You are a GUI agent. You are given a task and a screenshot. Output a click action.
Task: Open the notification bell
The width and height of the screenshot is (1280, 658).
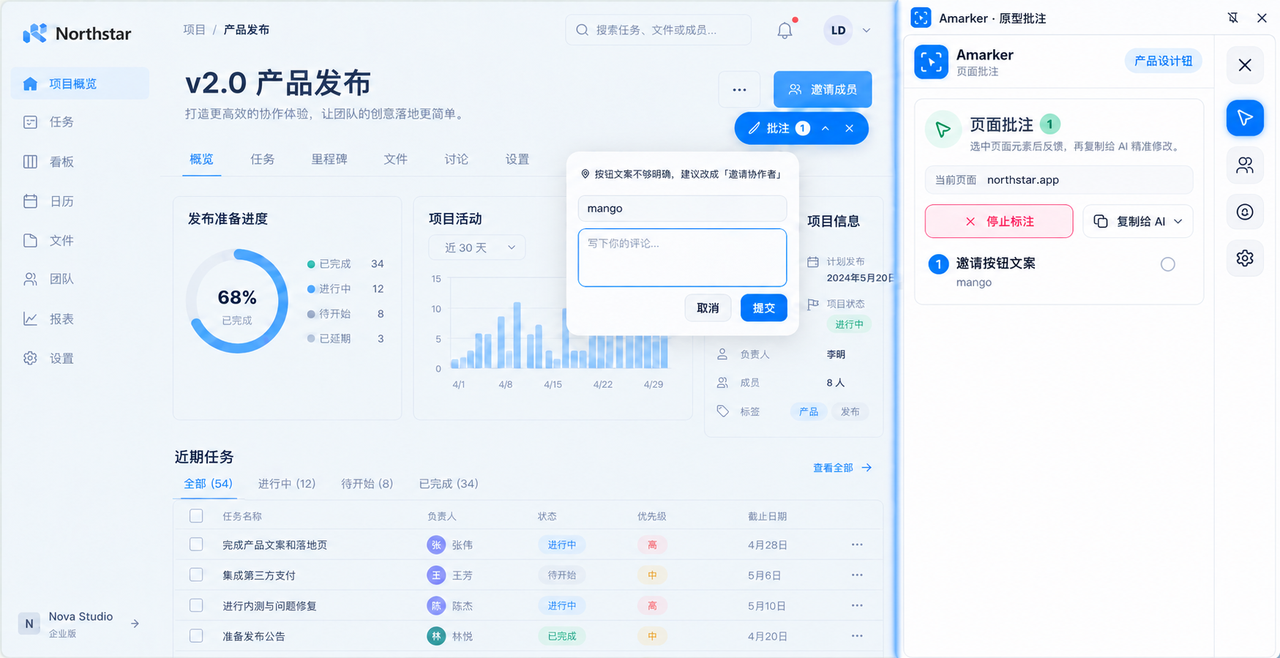(x=785, y=30)
